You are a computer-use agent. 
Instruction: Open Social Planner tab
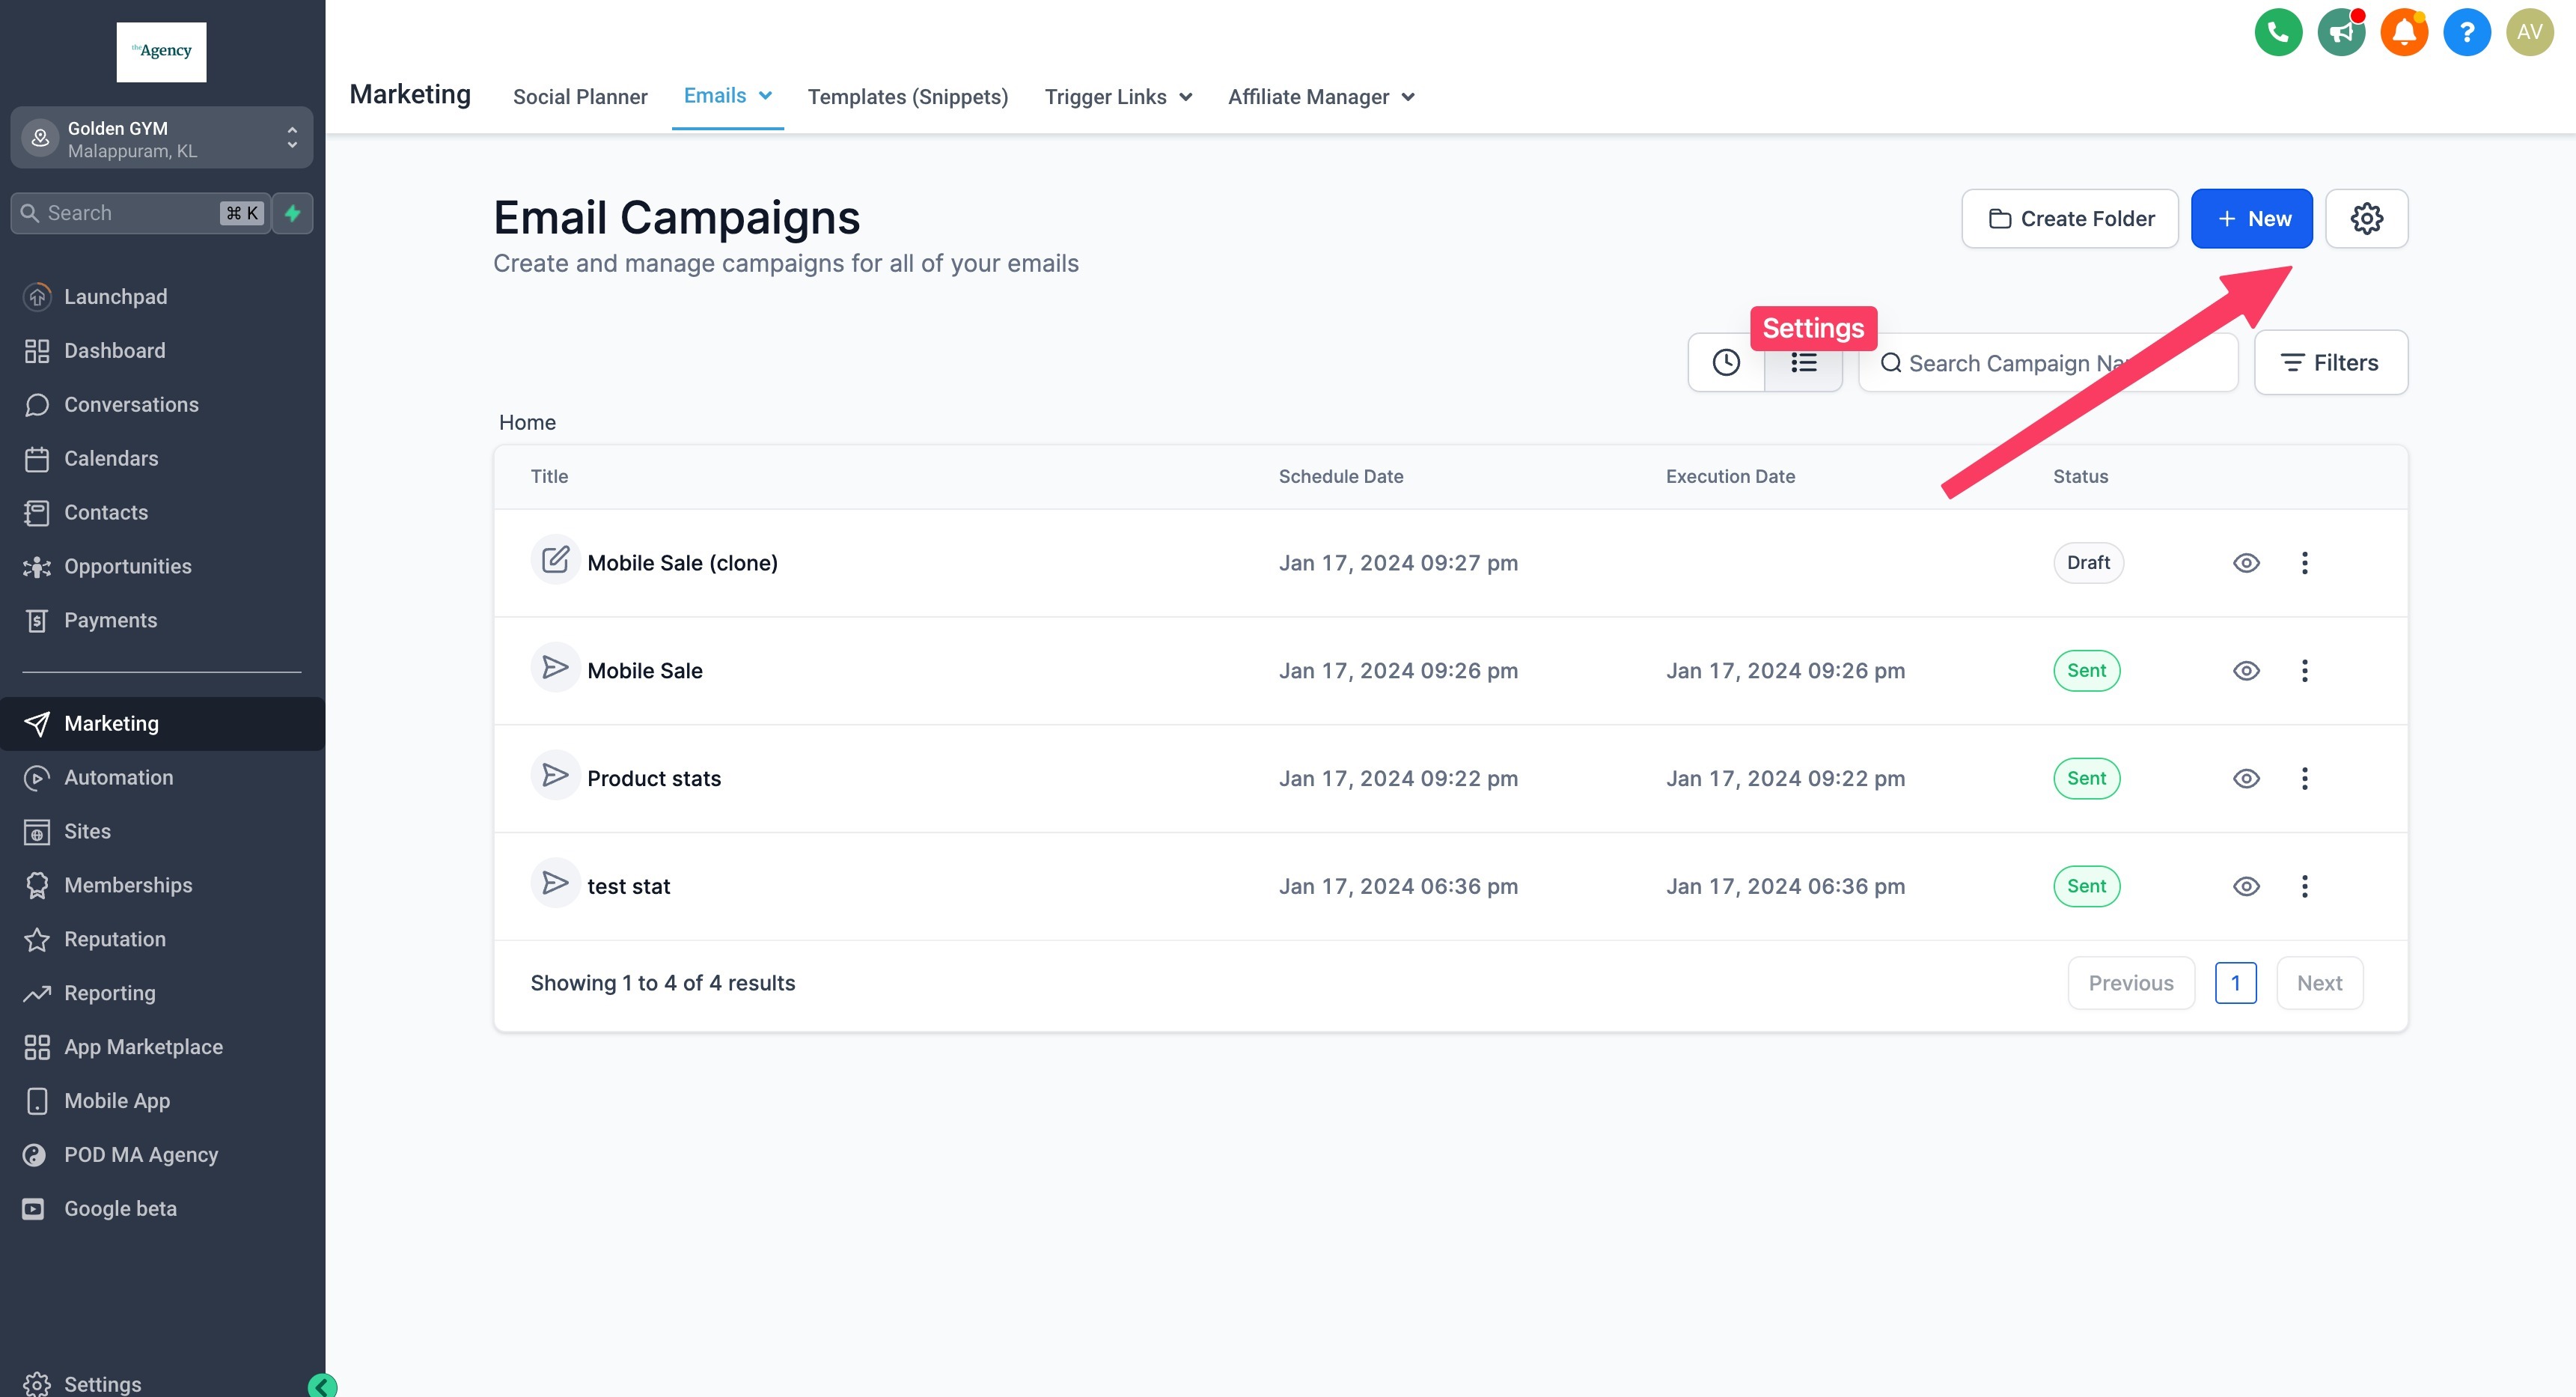coord(580,97)
